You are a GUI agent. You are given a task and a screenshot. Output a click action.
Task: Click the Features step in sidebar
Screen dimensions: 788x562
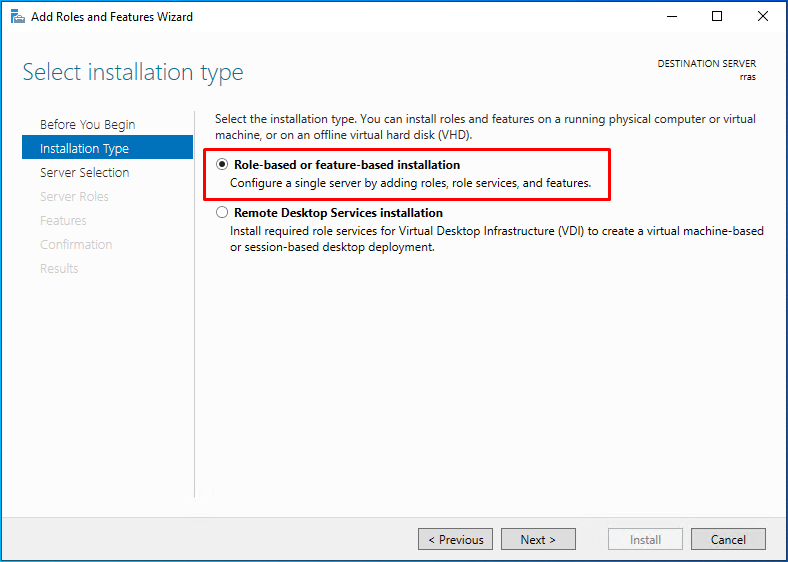(63, 221)
